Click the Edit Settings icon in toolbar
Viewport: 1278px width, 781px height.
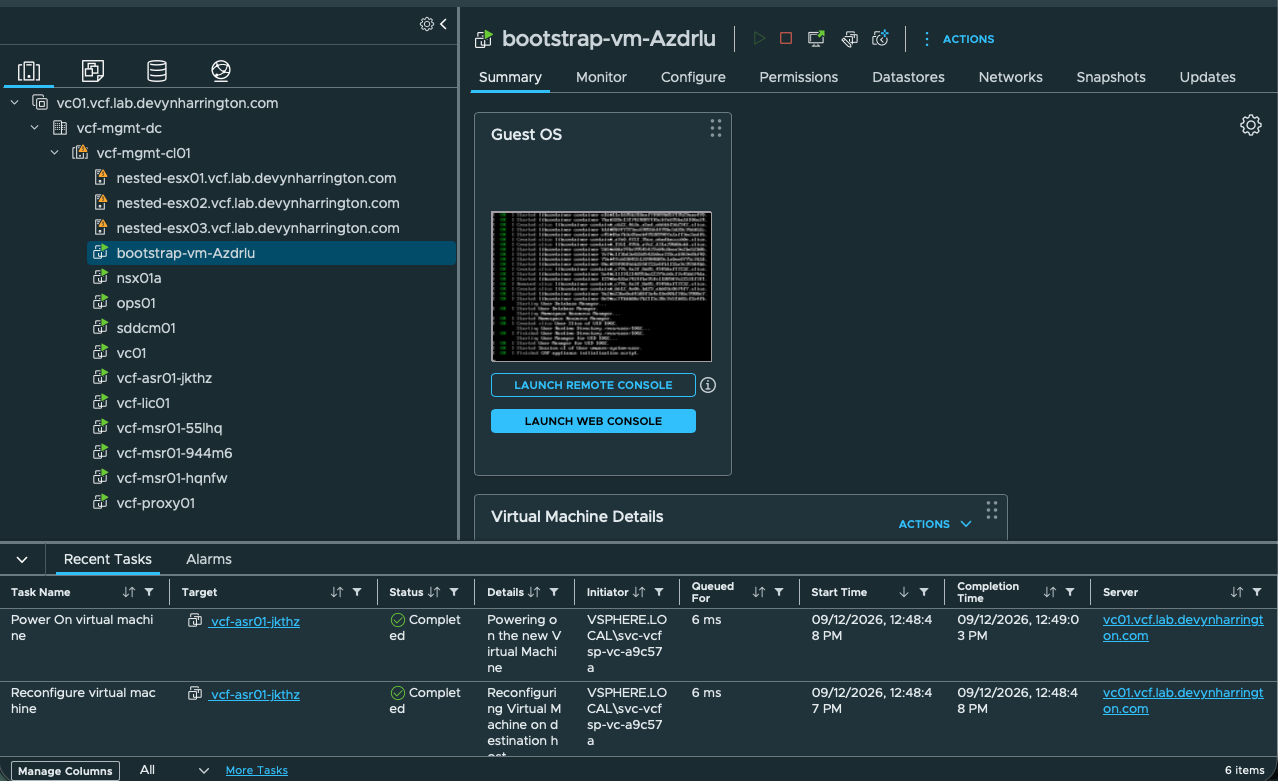[x=849, y=38]
